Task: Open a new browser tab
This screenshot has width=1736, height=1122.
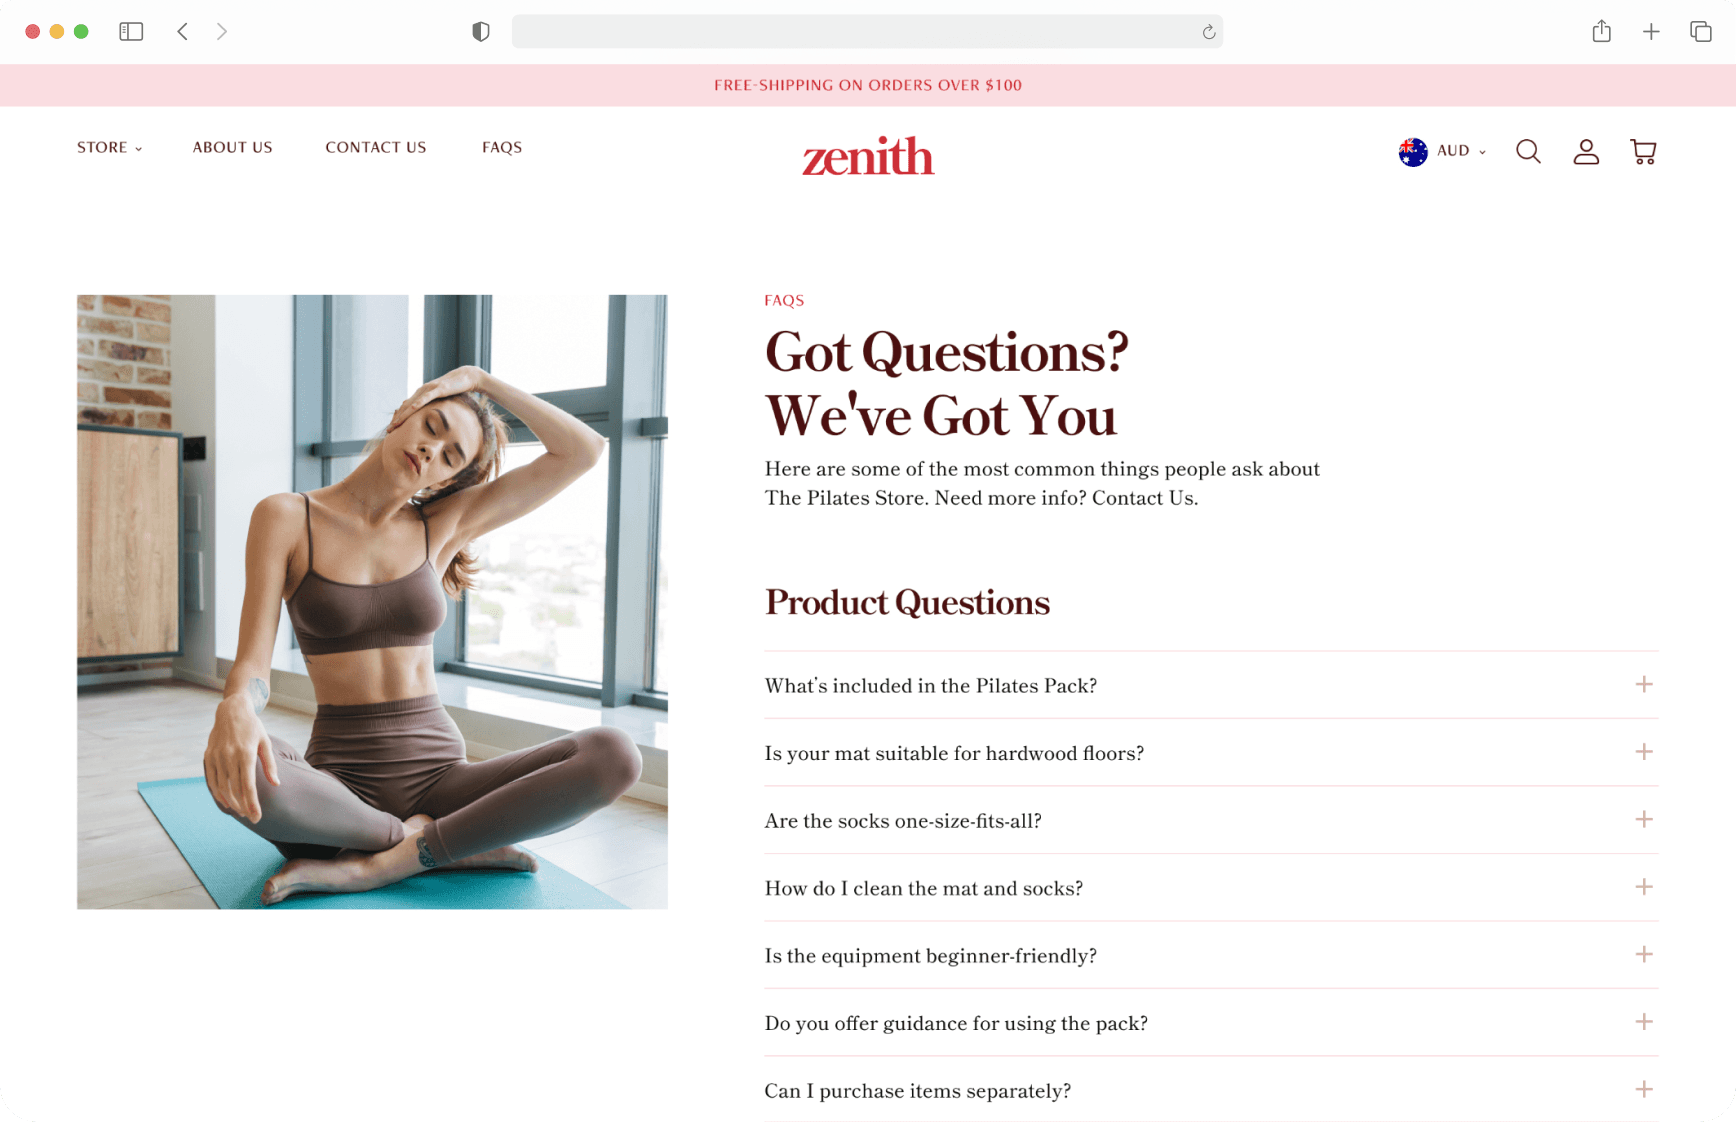Action: coord(1651,32)
